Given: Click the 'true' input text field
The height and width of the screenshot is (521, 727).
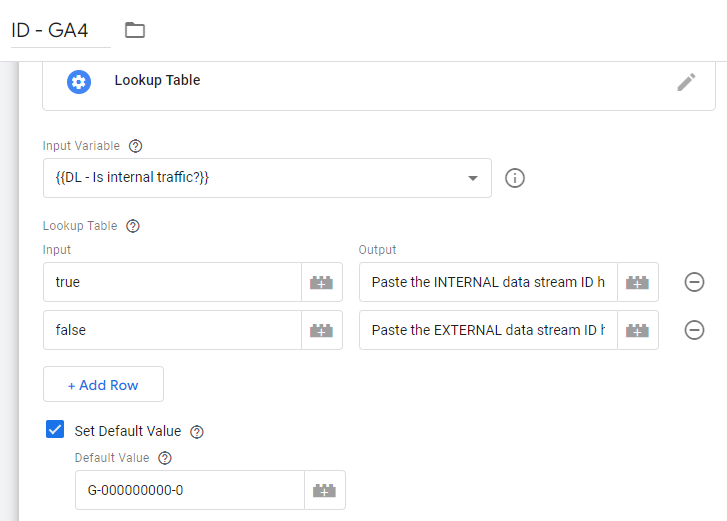Looking at the screenshot, I should tap(171, 282).
